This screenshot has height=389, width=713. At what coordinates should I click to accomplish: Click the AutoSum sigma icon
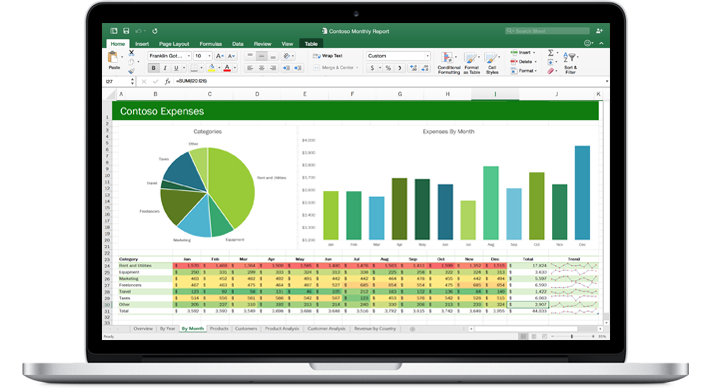pyautogui.click(x=551, y=53)
